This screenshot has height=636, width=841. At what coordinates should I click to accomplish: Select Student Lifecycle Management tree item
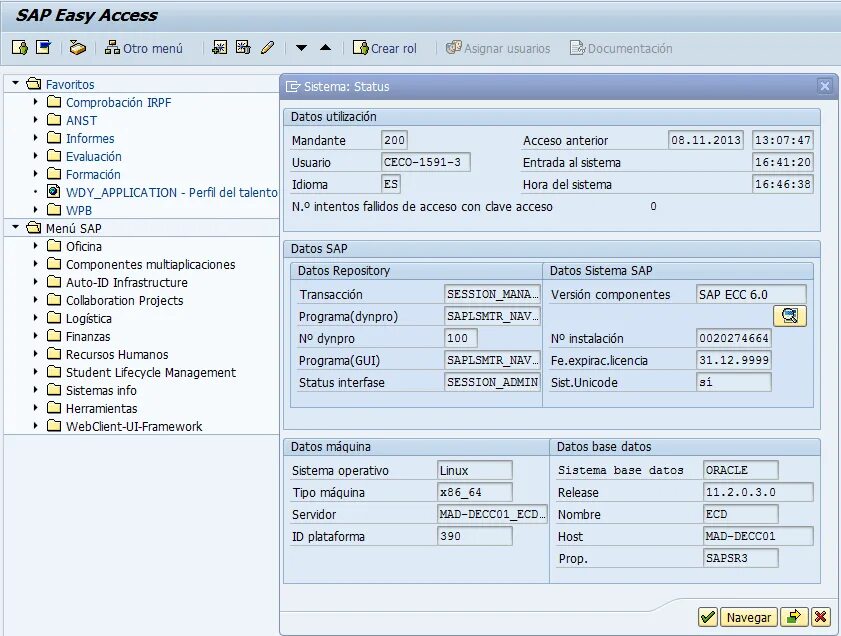pos(151,372)
